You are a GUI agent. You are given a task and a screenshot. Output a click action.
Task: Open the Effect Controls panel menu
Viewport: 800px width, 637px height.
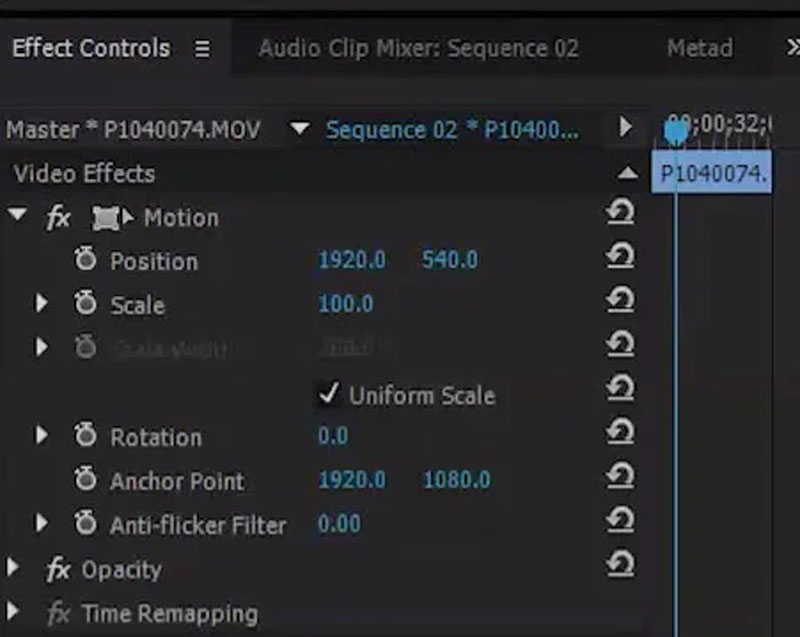click(x=202, y=49)
